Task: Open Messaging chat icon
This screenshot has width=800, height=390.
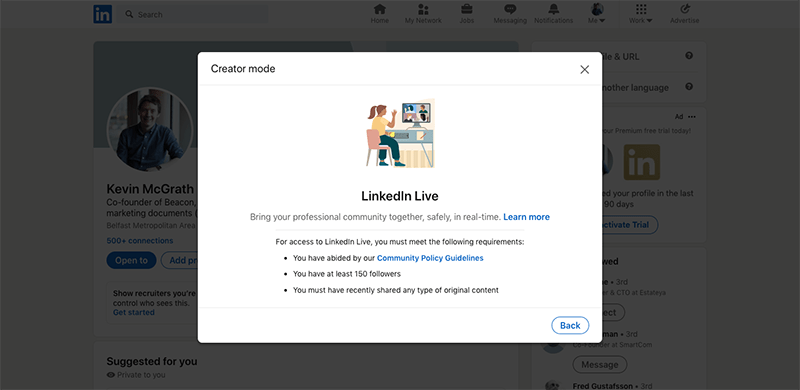Action: tap(510, 9)
